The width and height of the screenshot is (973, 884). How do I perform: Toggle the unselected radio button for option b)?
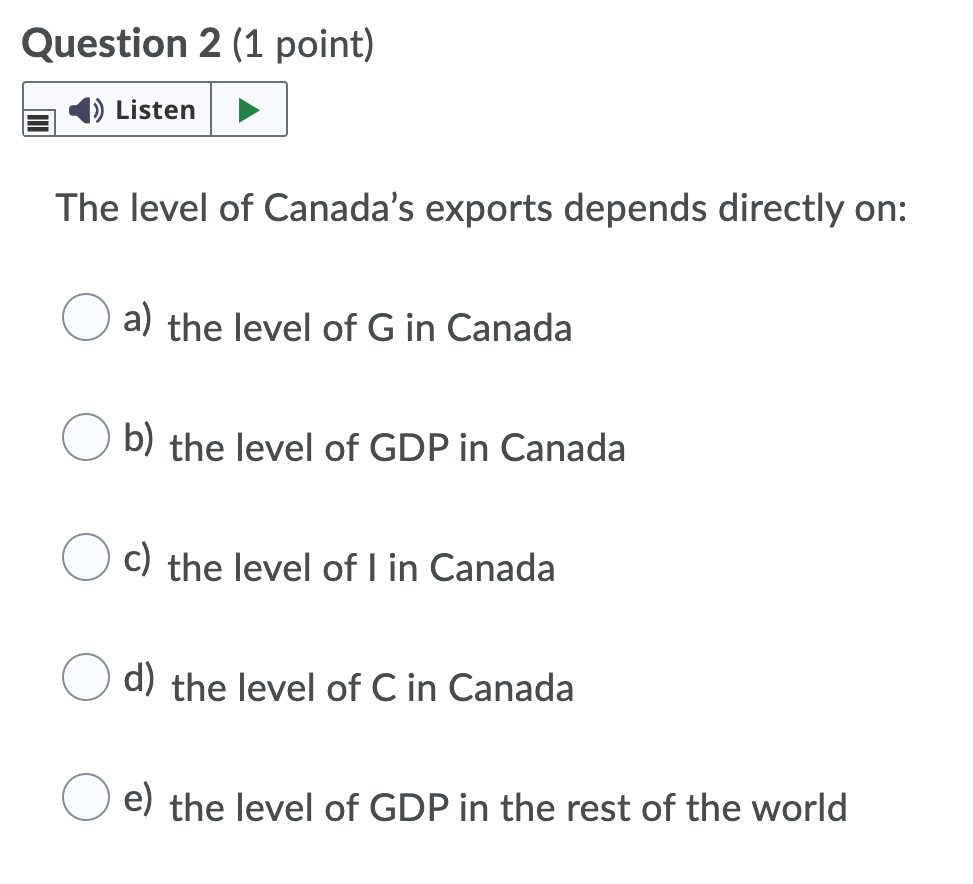tap(86, 437)
